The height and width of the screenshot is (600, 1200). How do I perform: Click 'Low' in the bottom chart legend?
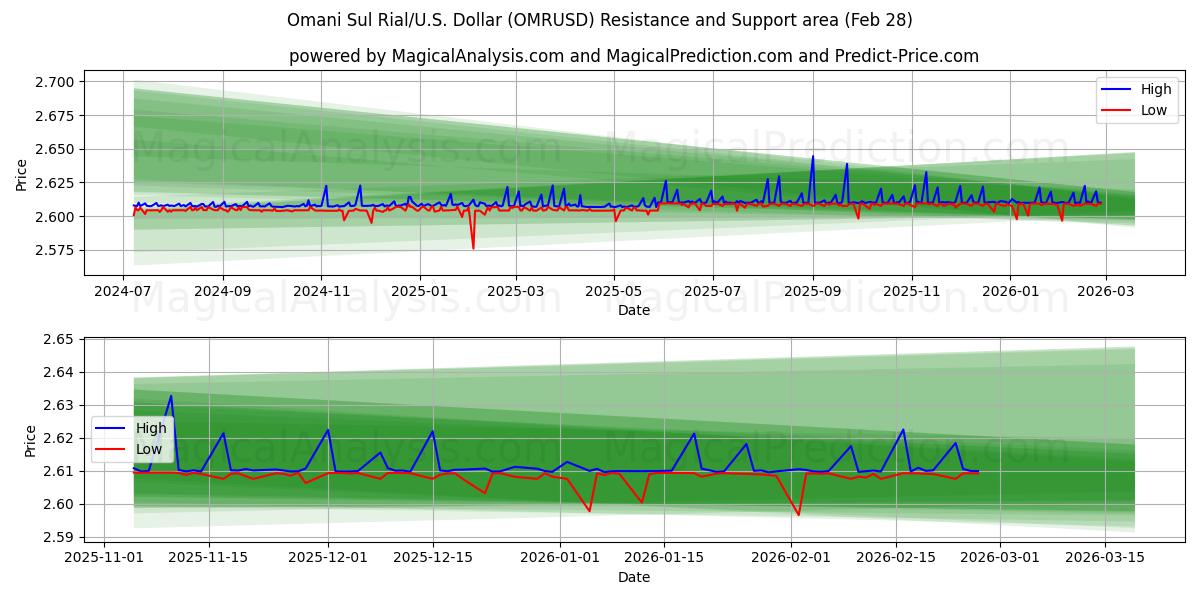pos(149,449)
